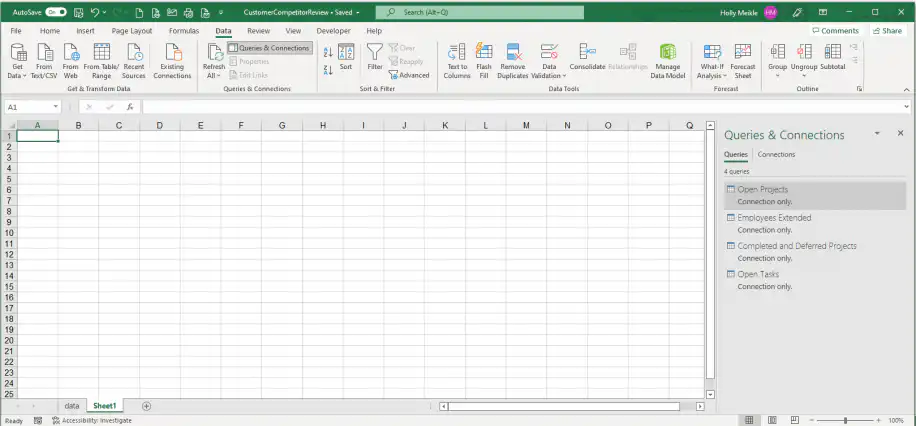Sort ascending A to Z
The height and width of the screenshot is (426, 916).
pyautogui.click(x=328, y=52)
